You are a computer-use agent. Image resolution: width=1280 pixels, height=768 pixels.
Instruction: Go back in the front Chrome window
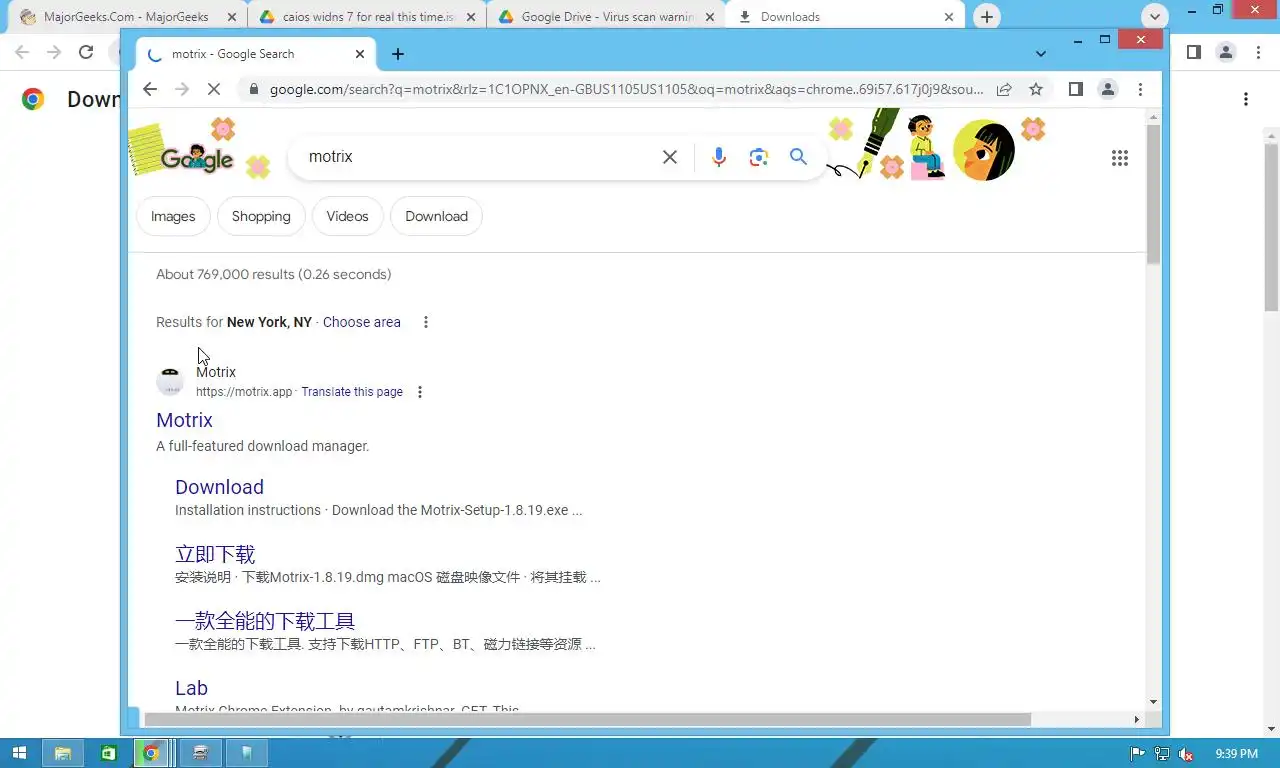tap(150, 89)
